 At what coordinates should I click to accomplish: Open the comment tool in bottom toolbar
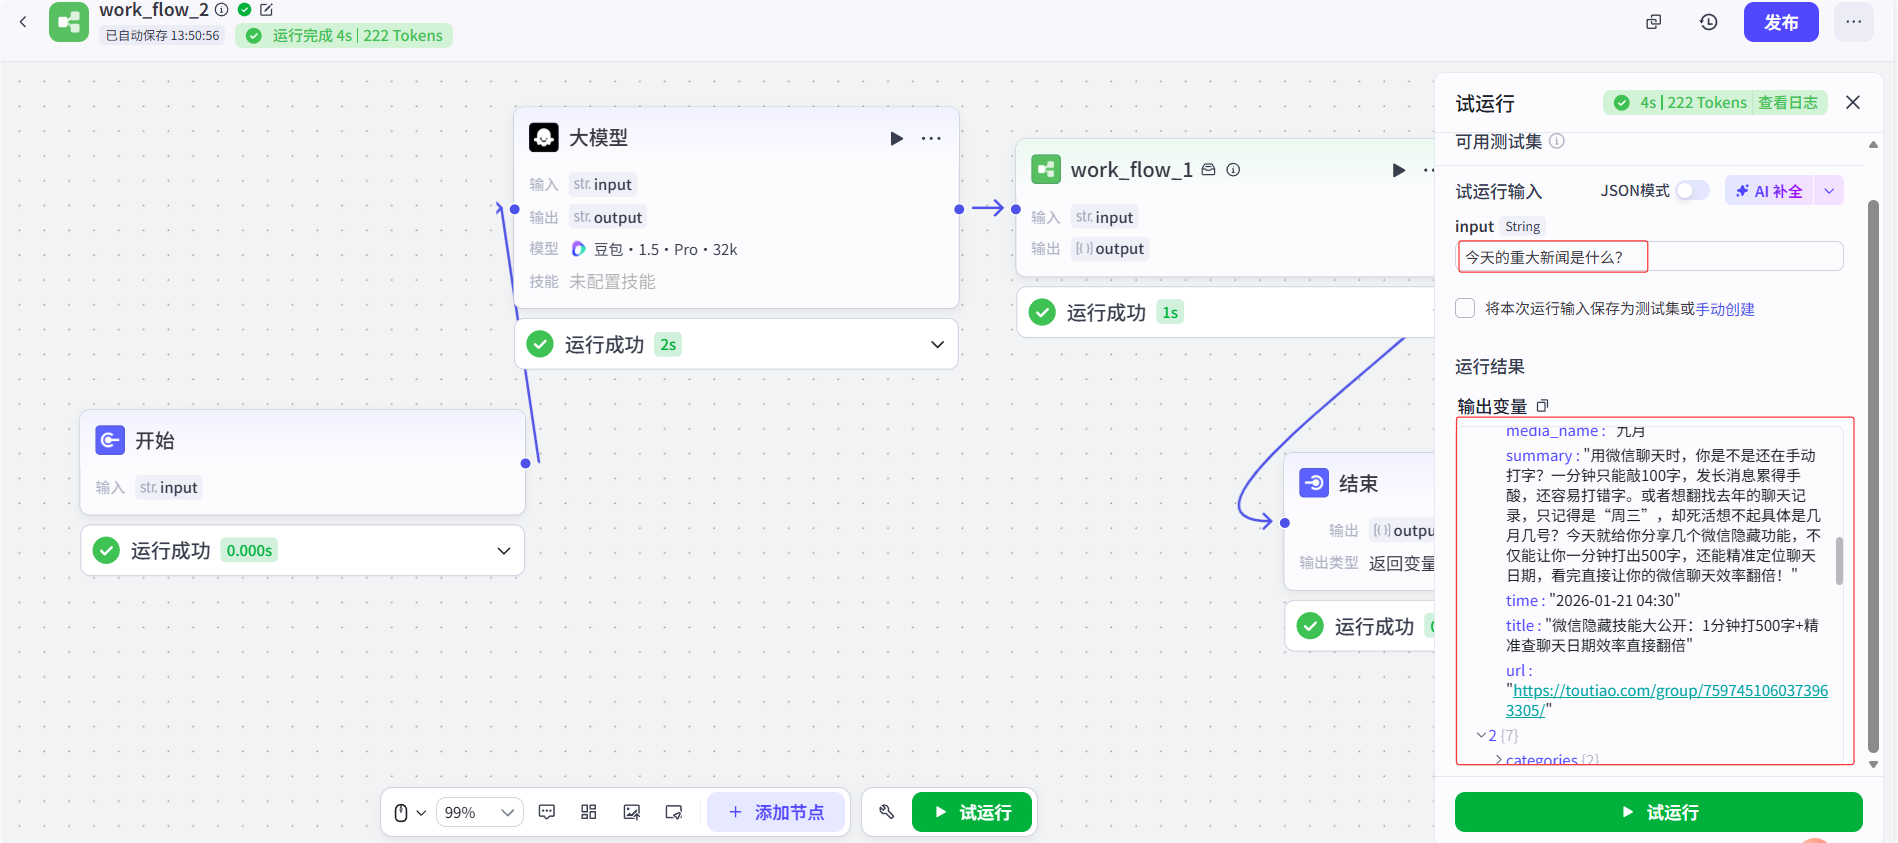(x=547, y=812)
